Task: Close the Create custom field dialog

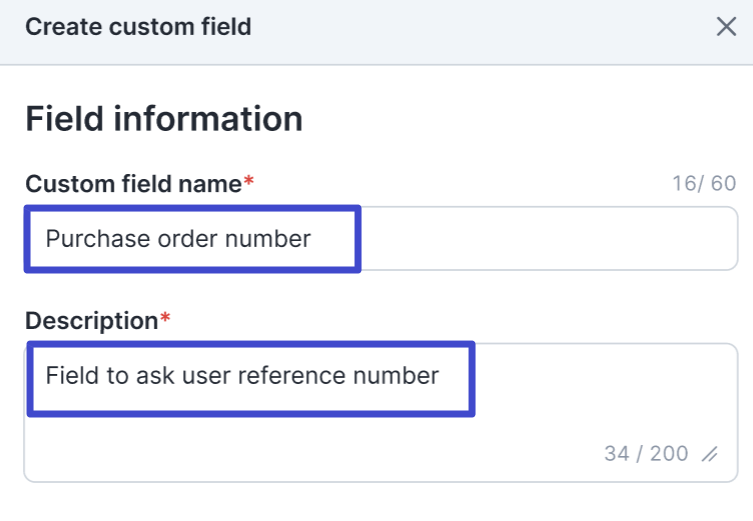Action: click(726, 27)
